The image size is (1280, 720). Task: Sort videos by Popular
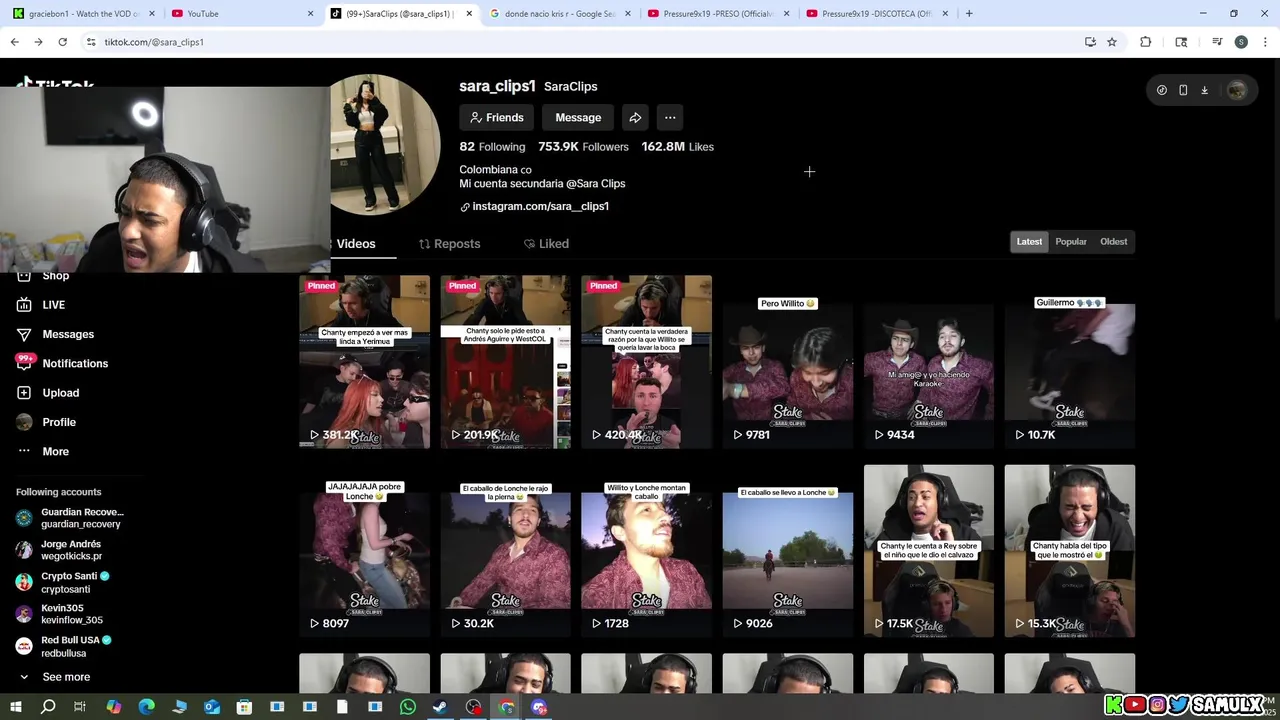click(1071, 242)
